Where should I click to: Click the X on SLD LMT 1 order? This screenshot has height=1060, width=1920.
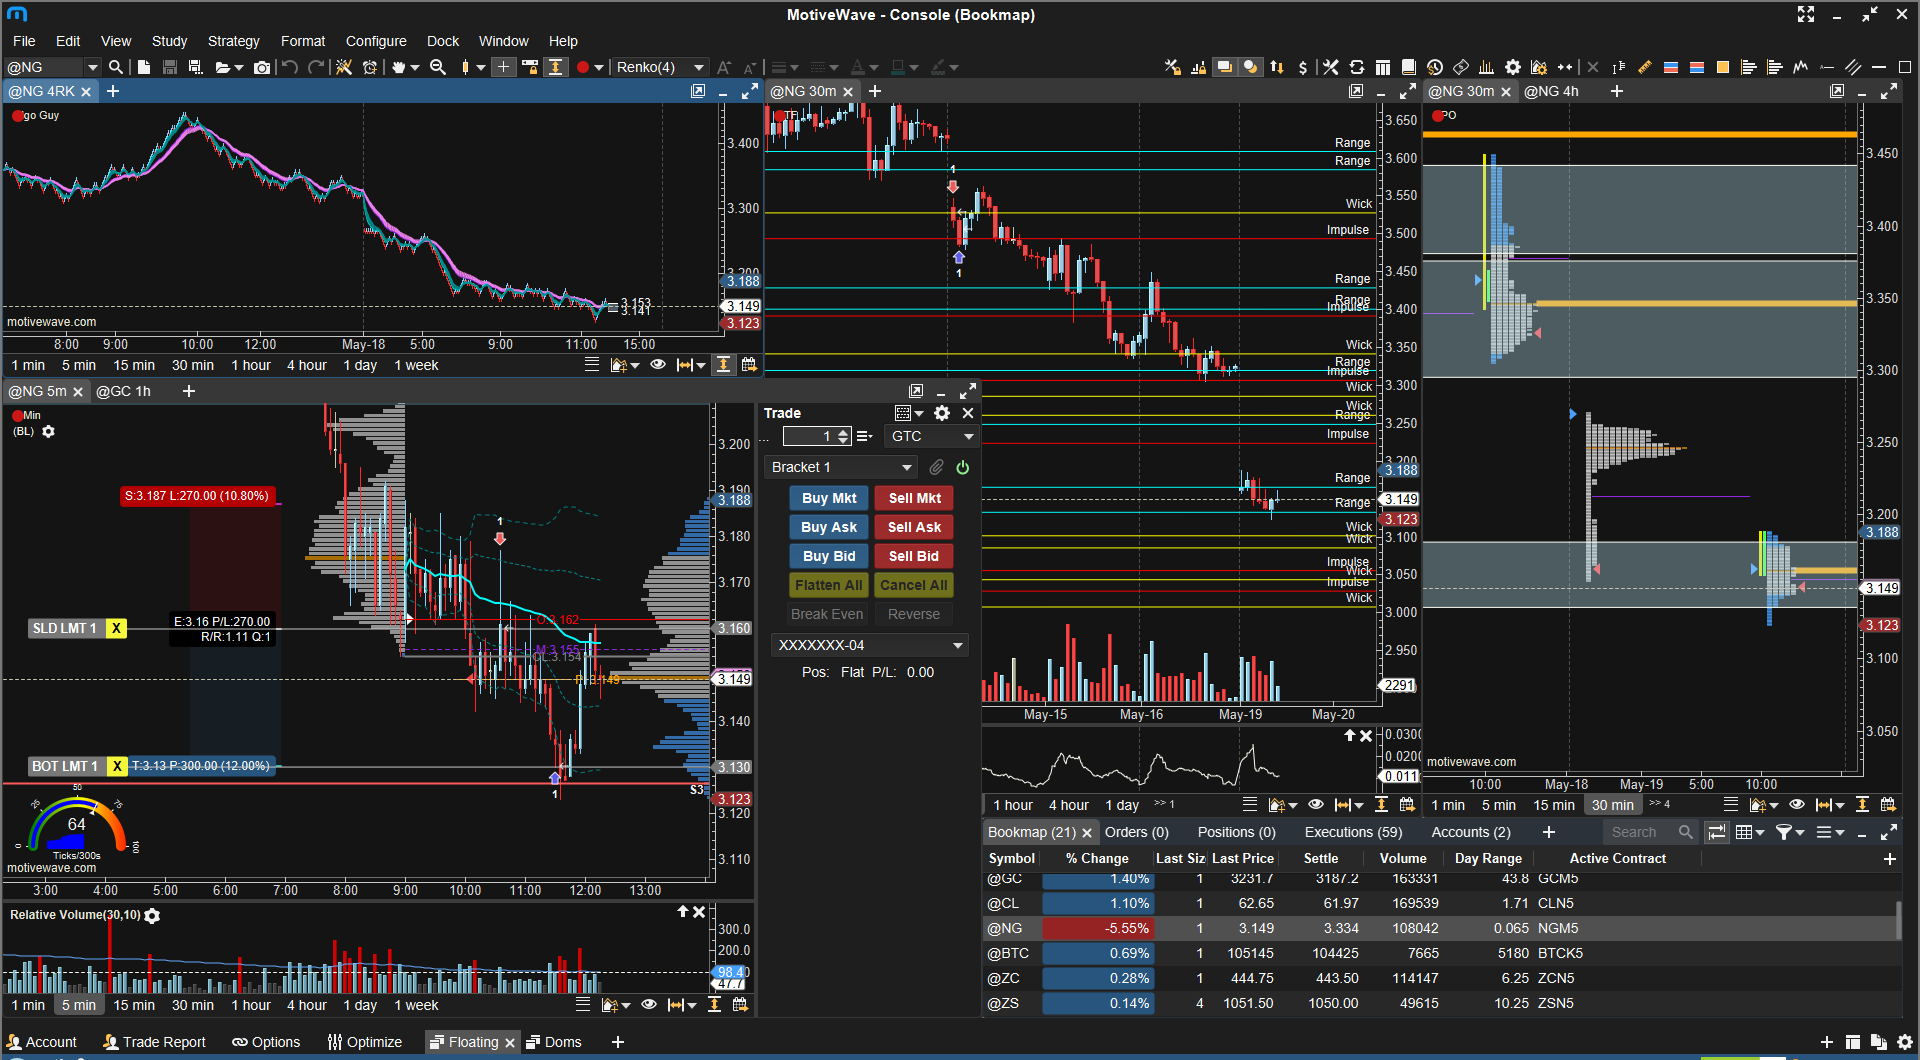point(116,628)
